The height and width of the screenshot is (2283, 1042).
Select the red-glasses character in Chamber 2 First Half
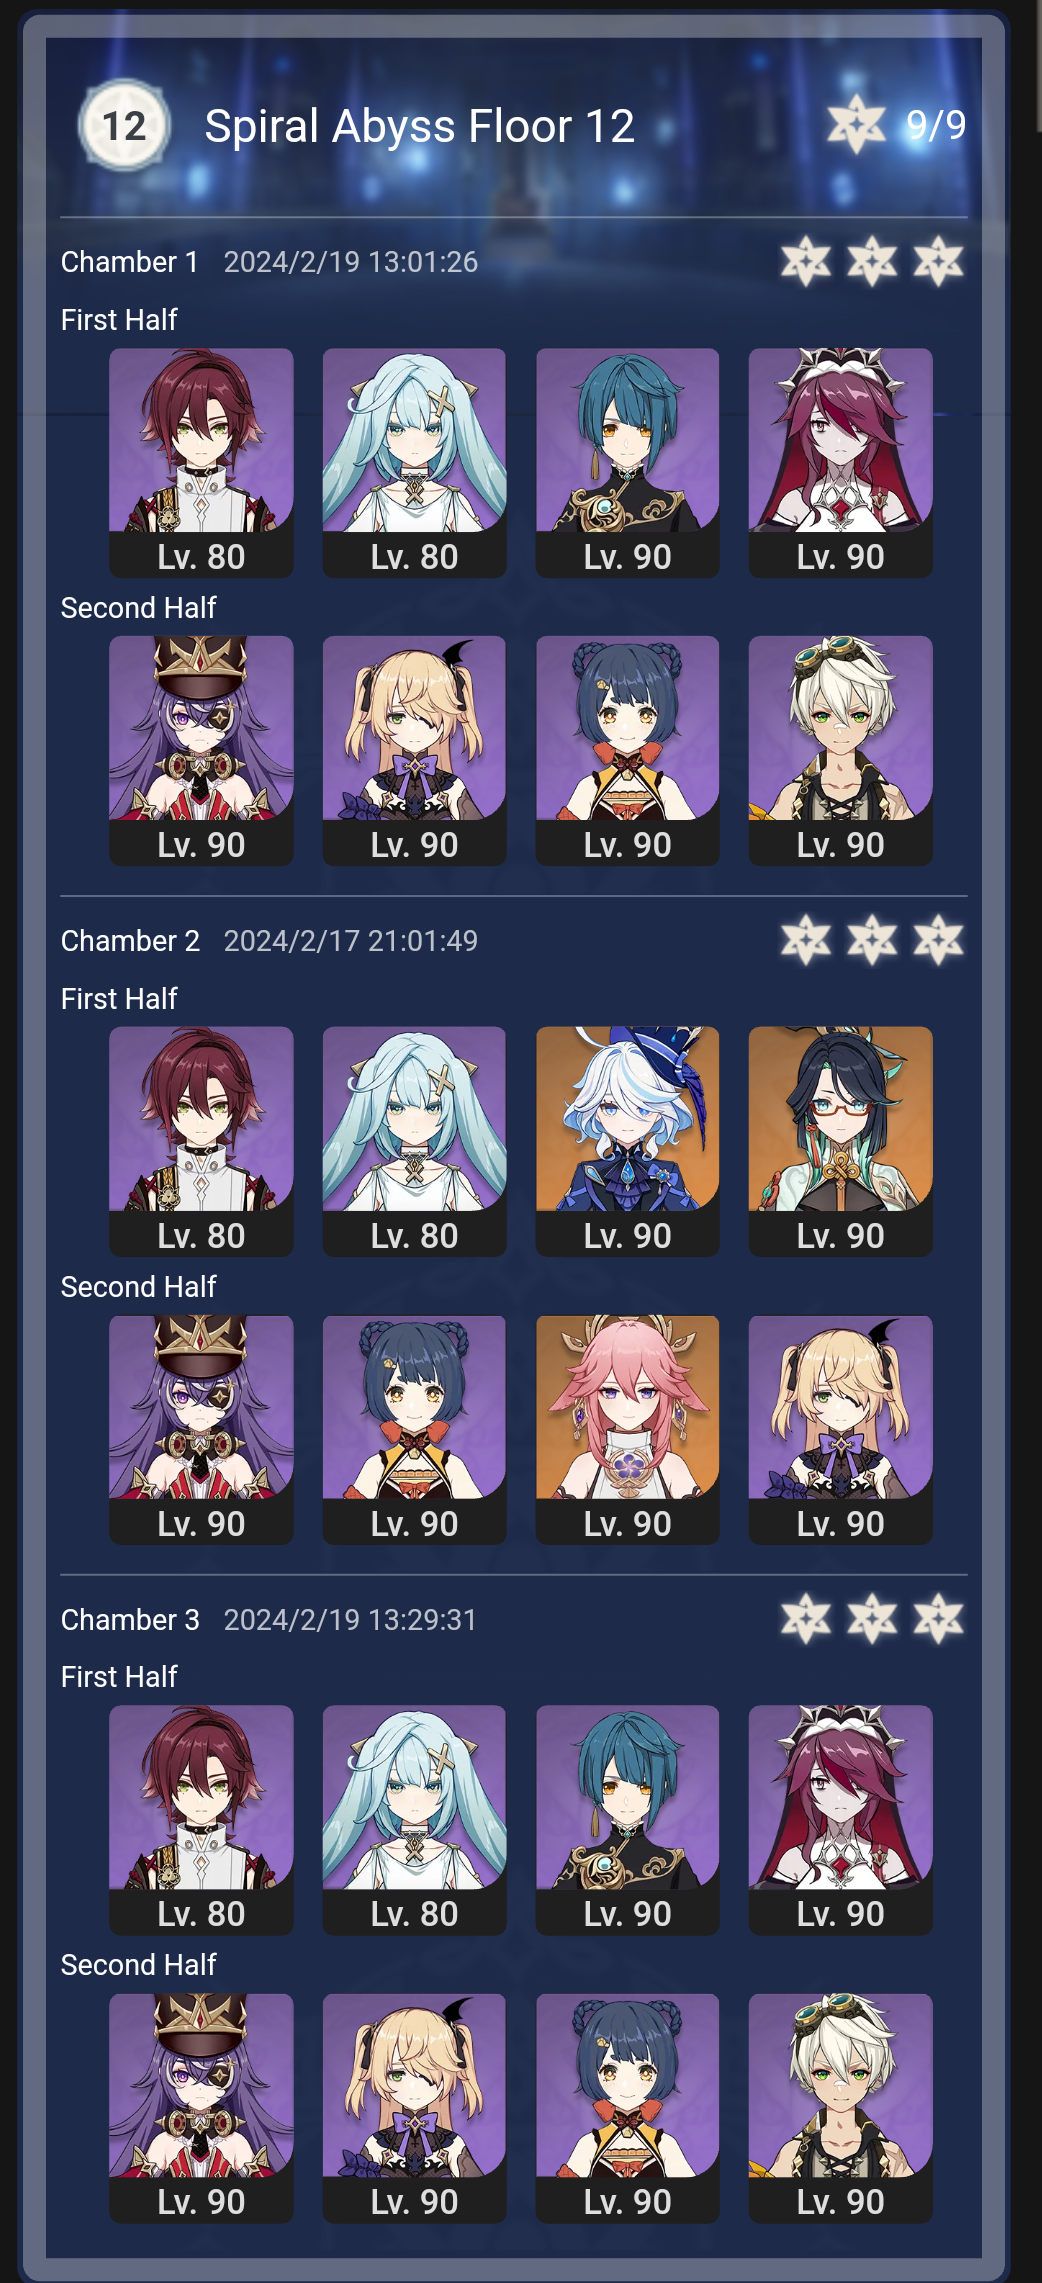840,1141
